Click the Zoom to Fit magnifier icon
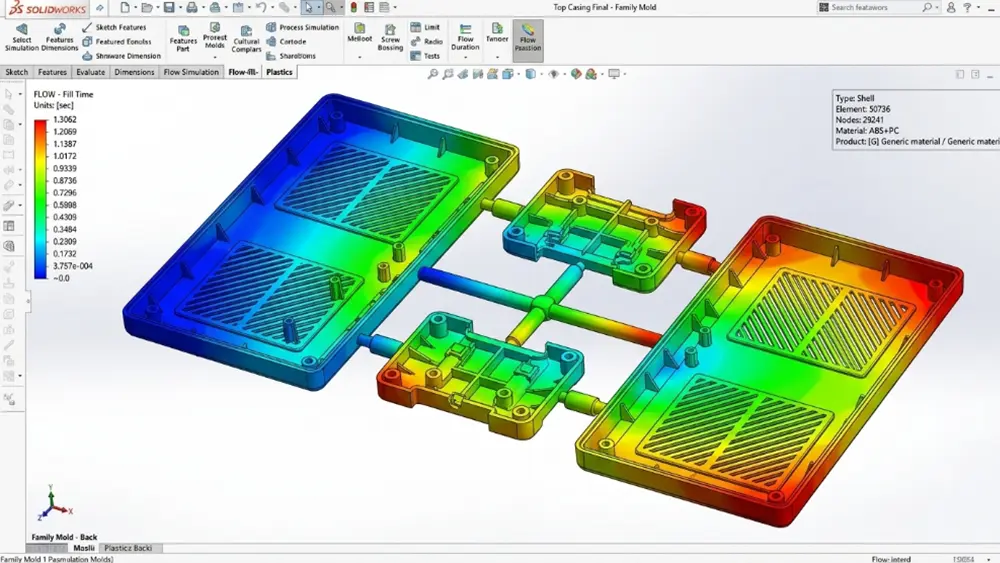Viewport: 1000px width, 563px height. 432,74
